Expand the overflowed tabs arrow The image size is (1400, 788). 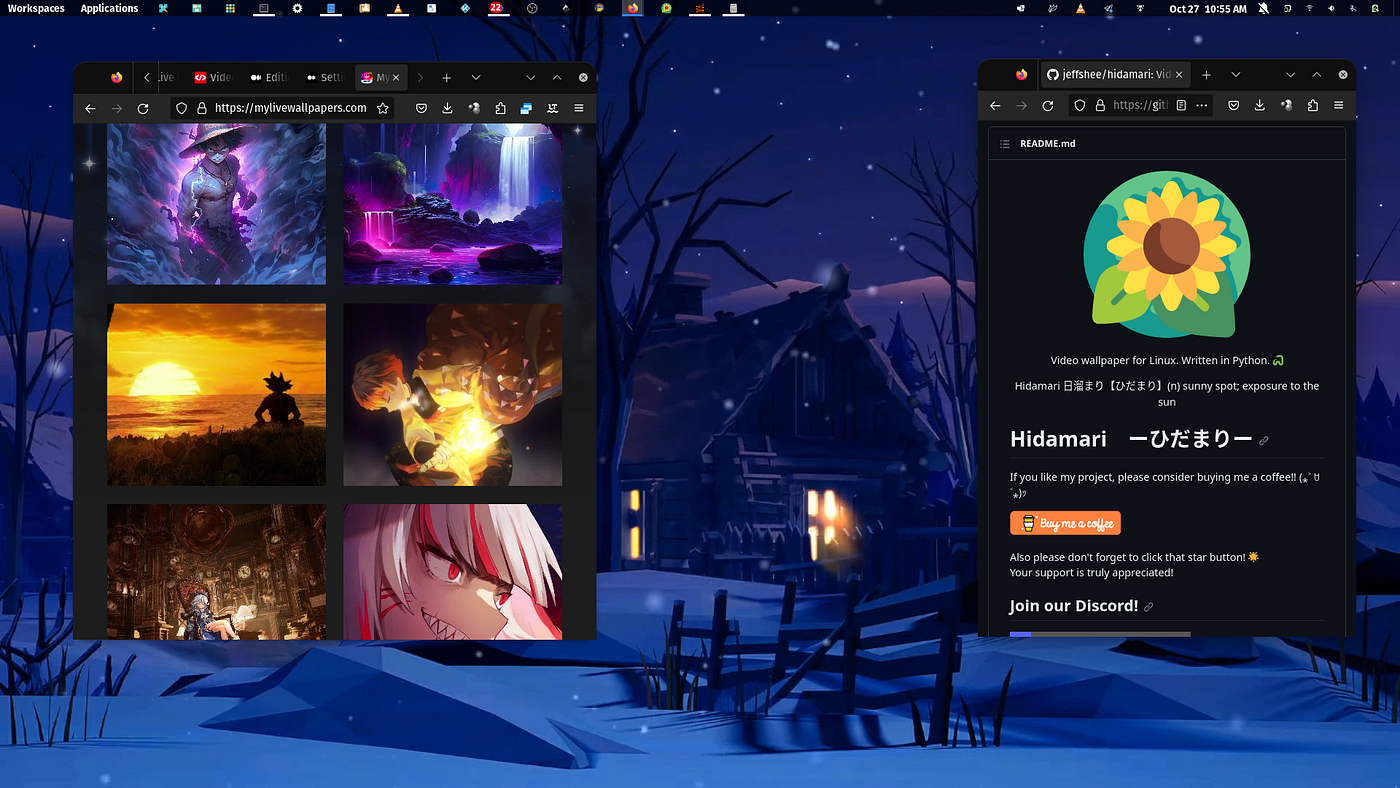(x=420, y=77)
